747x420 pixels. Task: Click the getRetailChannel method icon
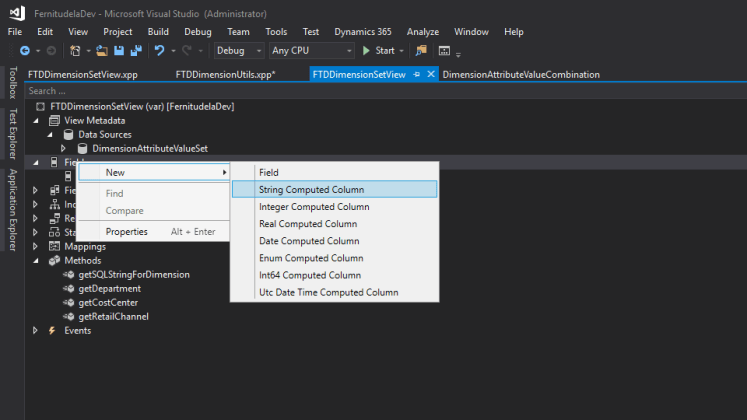pyautogui.click(x=69, y=317)
